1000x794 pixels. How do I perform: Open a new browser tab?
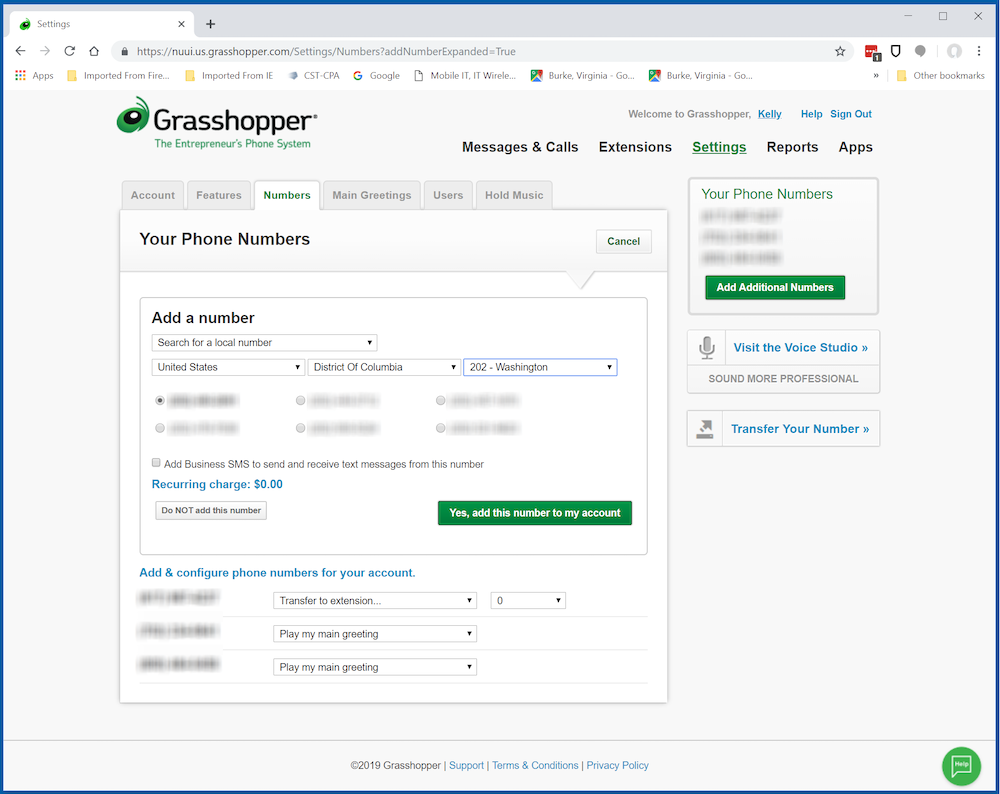point(210,24)
